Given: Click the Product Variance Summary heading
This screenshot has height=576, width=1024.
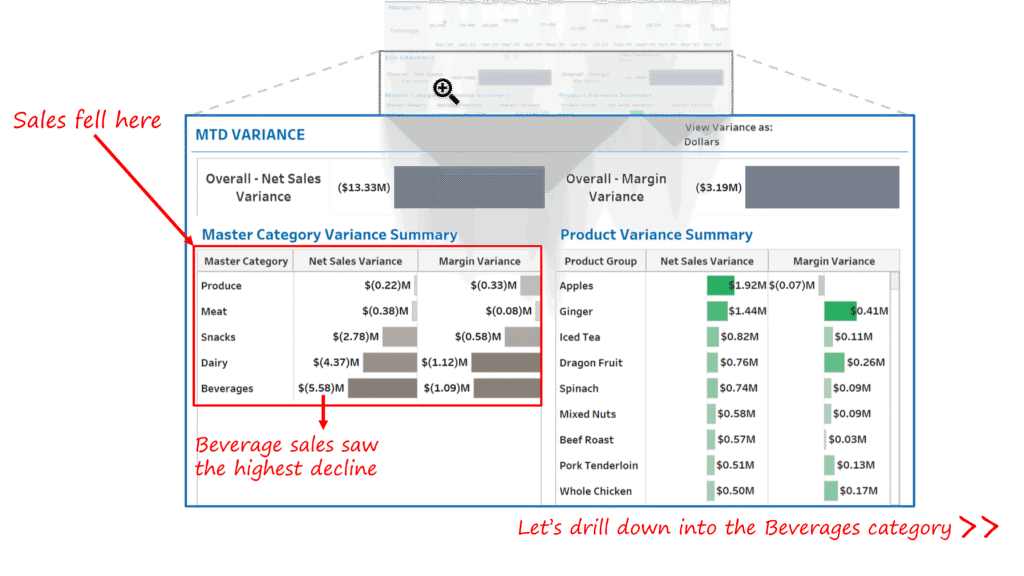Looking at the screenshot, I should tap(656, 234).
